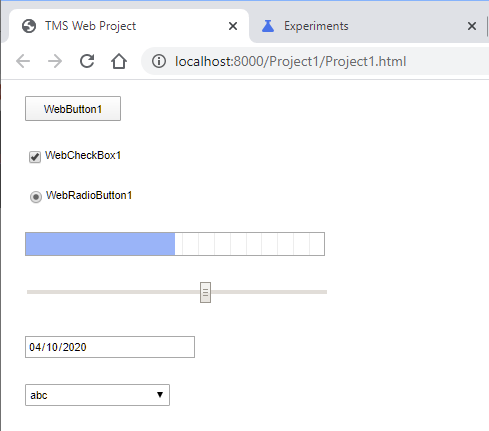Click the browser back arrow
The width and height of the screenshot is (489, 431).
coord(23,61)
